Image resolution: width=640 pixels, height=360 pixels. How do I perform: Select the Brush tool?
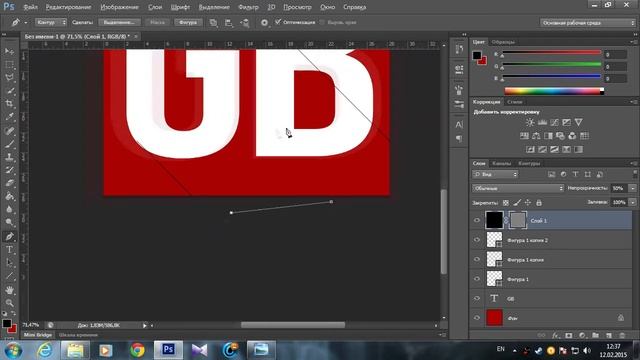coord(9,144)
